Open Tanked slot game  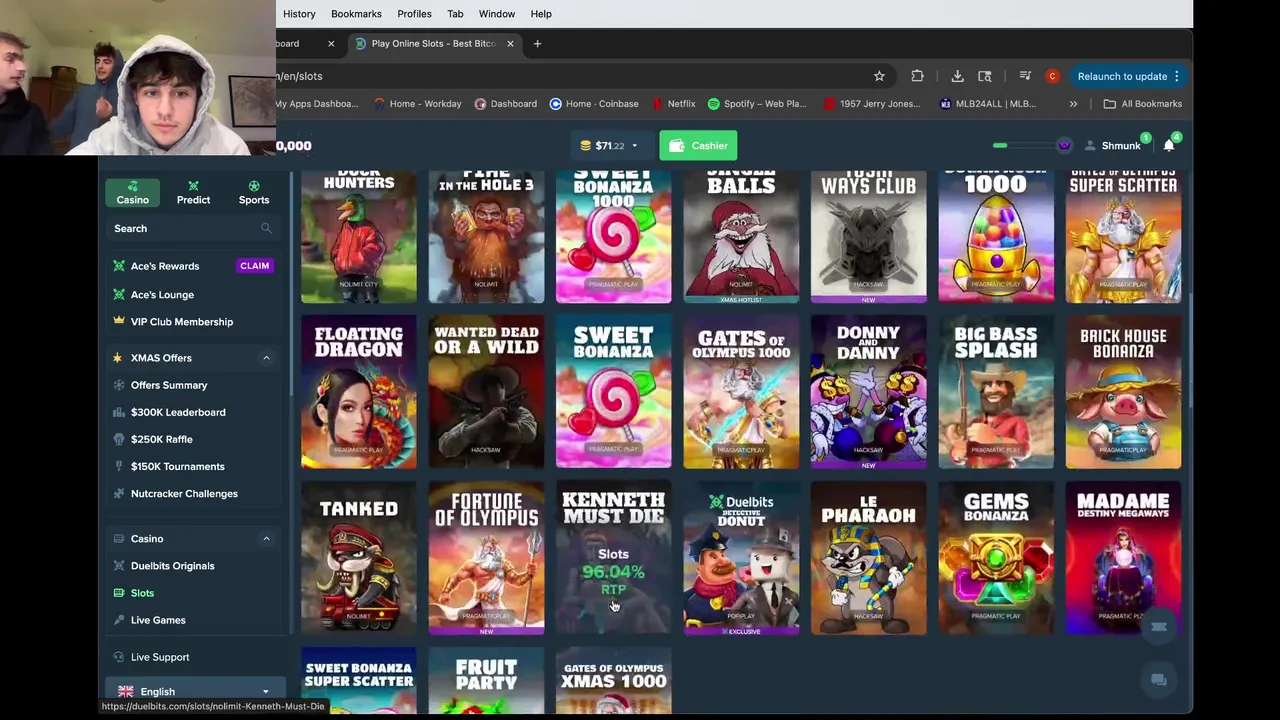(x=358, y=558)
